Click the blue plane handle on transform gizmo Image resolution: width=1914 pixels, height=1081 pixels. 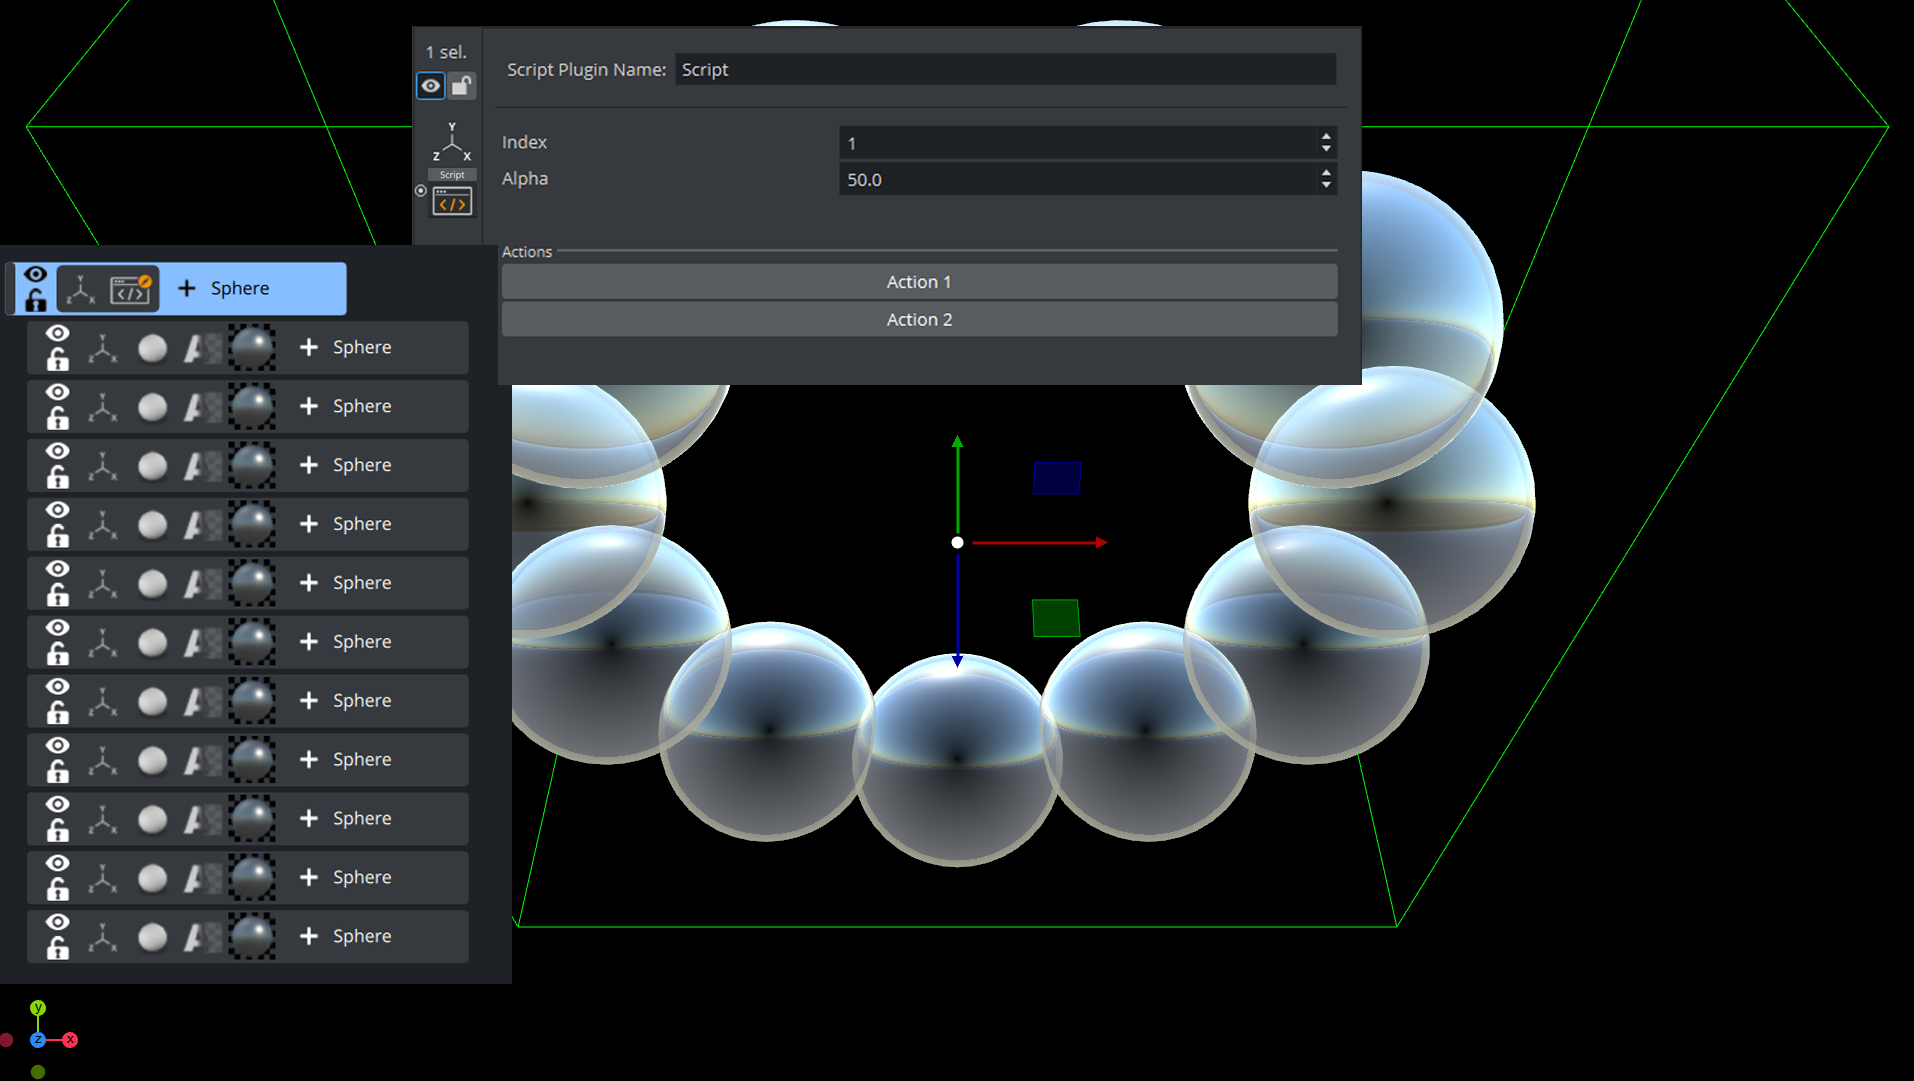1056,478
